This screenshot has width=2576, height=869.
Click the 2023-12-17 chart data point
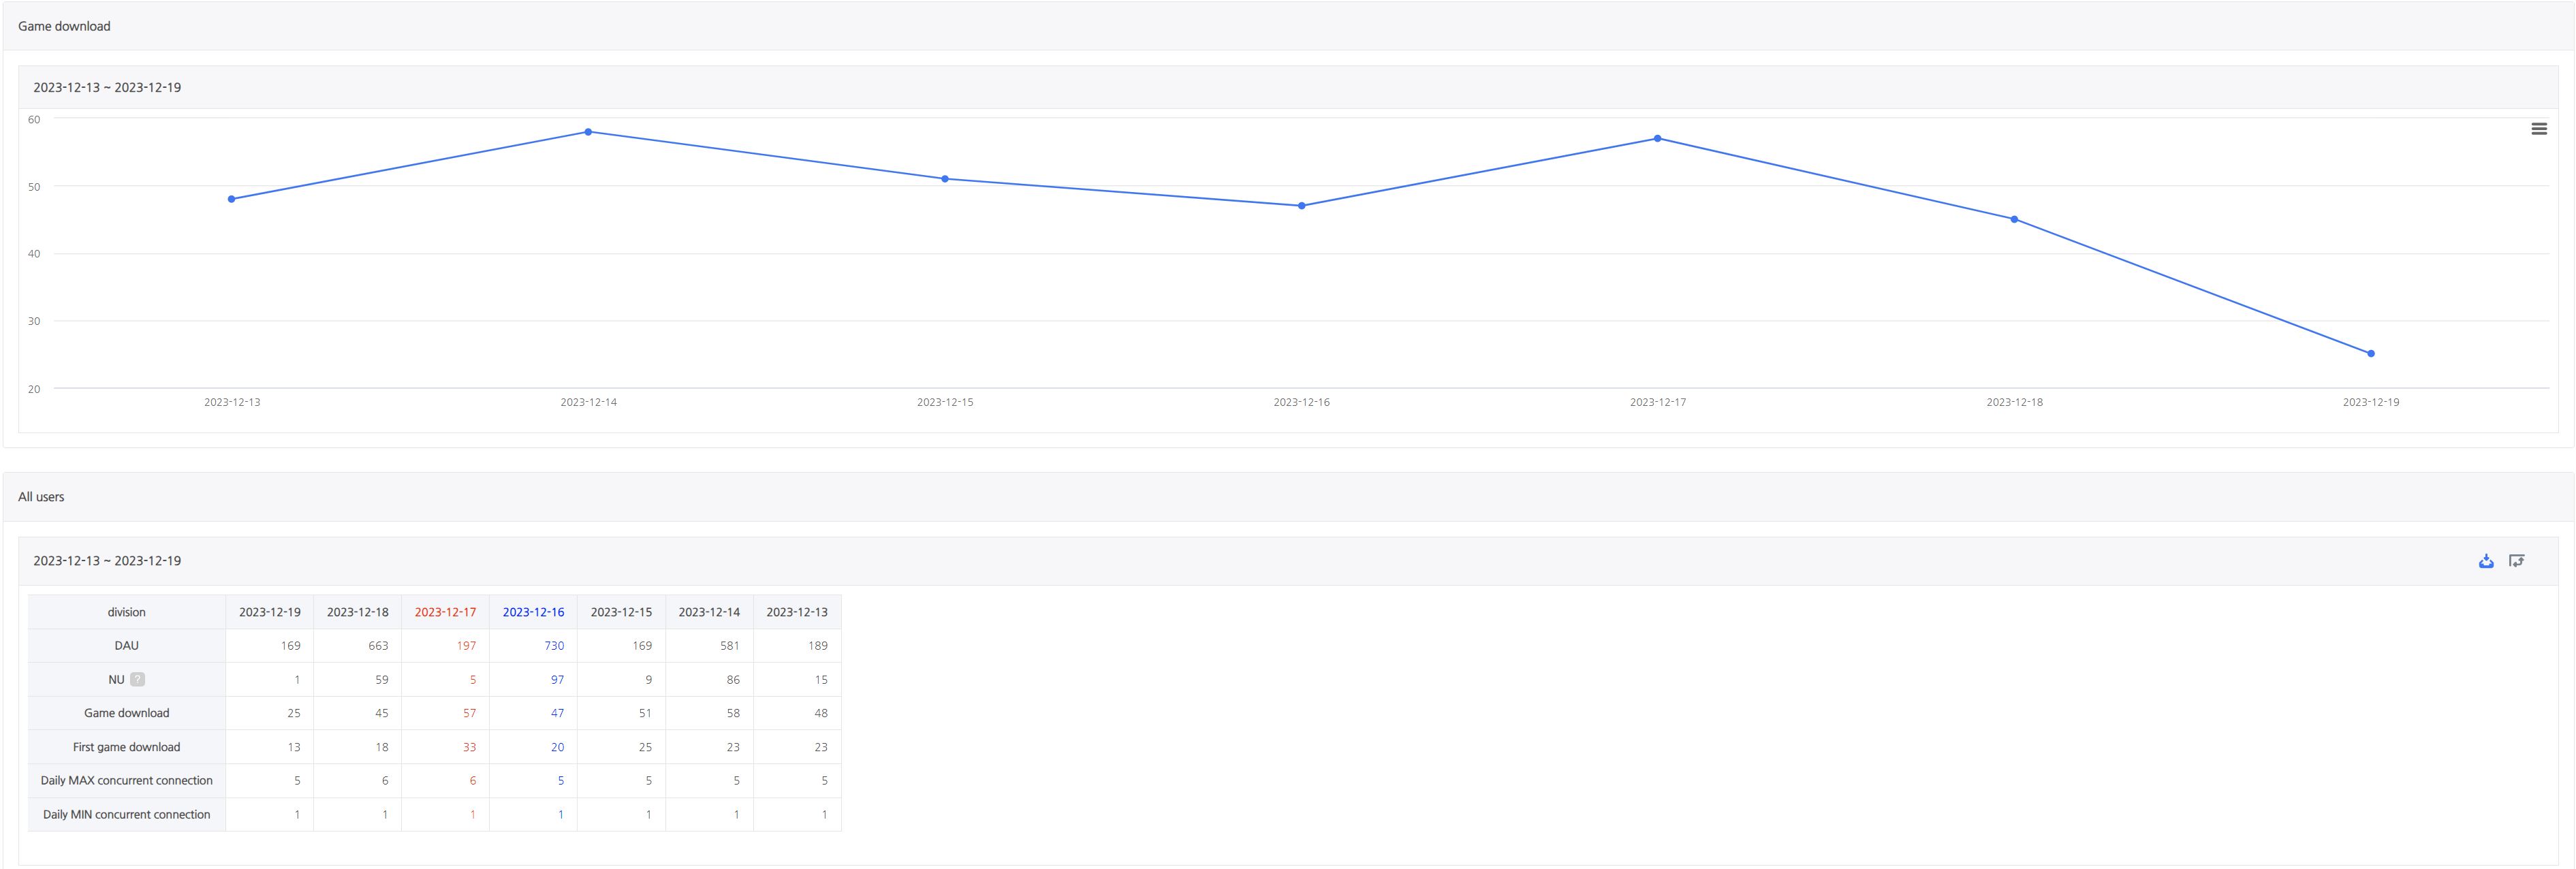1657,138
